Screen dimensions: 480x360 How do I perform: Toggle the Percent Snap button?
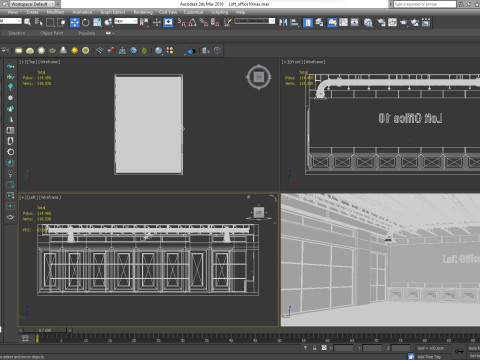[x=204, y=22]
